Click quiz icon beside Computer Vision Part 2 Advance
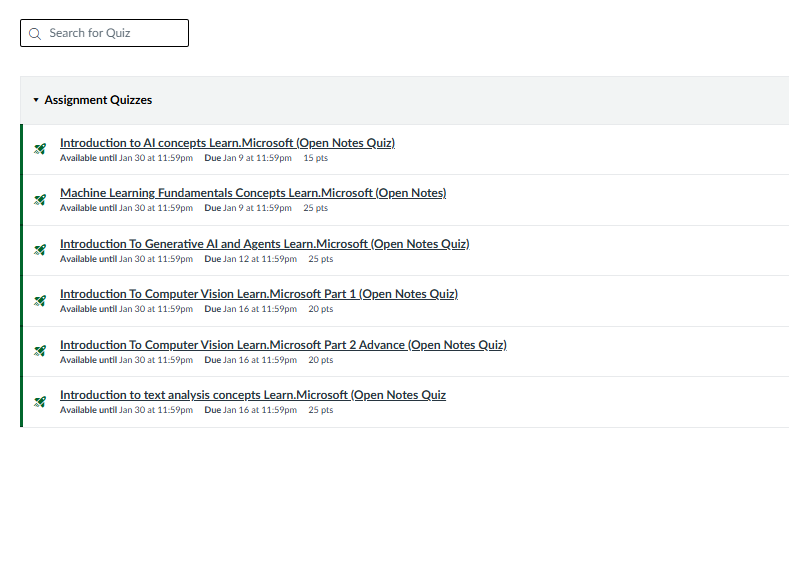 point(40,351)
